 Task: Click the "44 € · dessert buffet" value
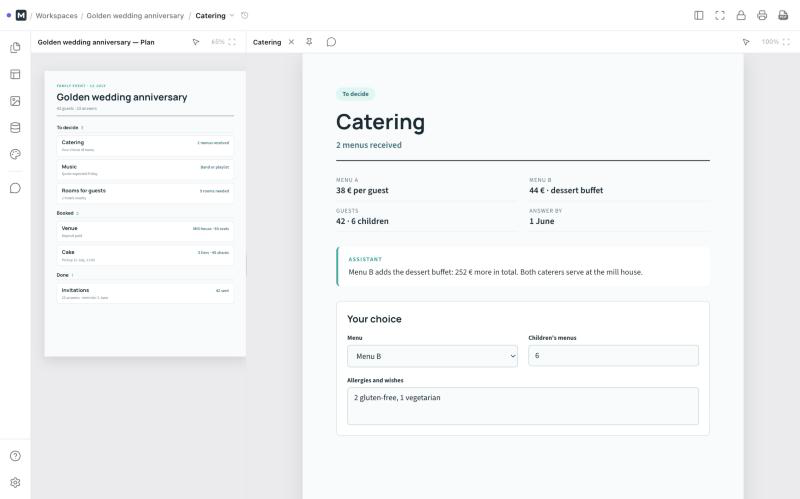pos(566,190)
